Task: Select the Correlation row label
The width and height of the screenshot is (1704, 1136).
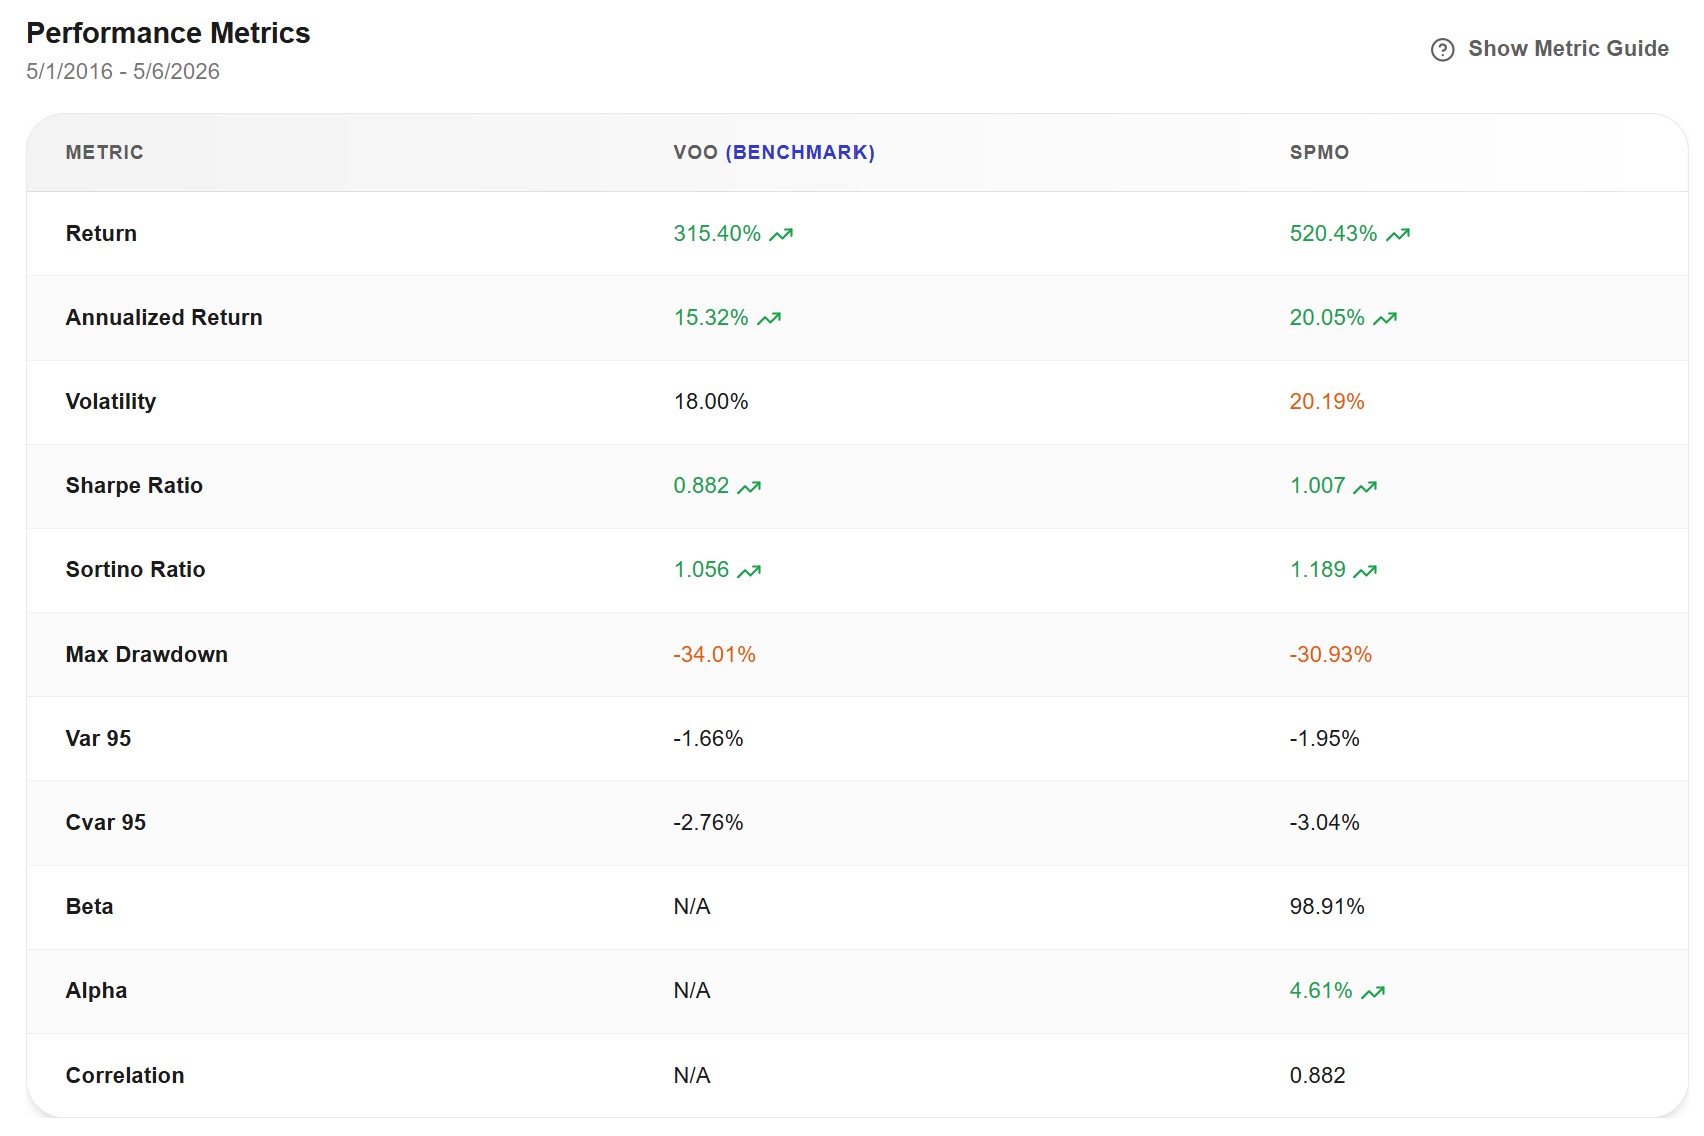Action: (125, 1075)
